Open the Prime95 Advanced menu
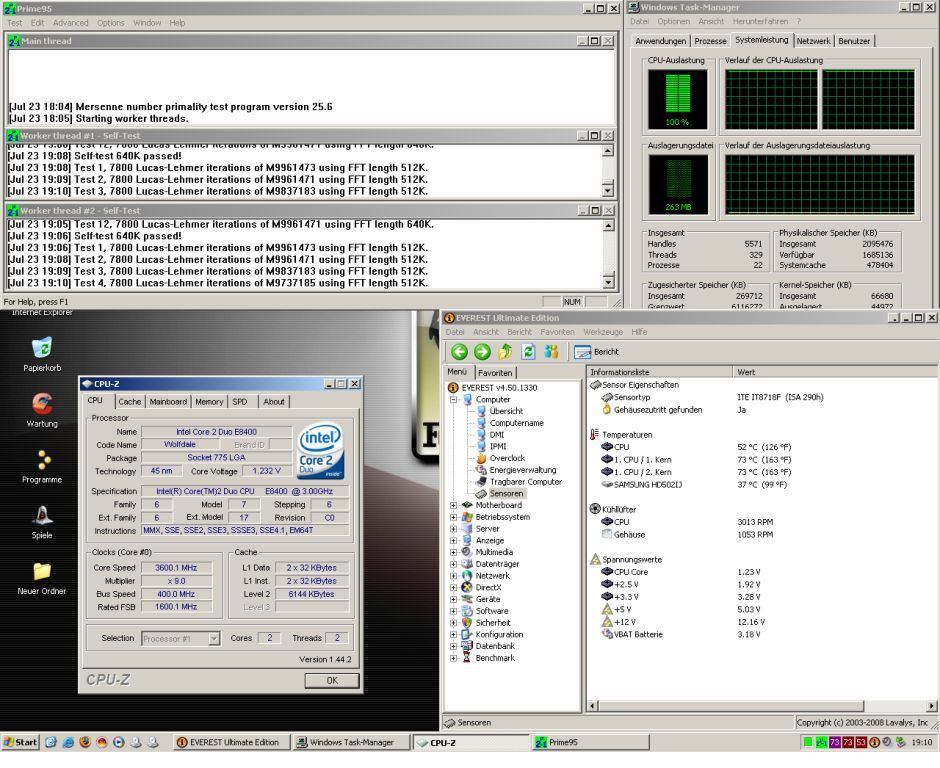Viewport: 940px width, 768px height. click(x=70, y=23)
